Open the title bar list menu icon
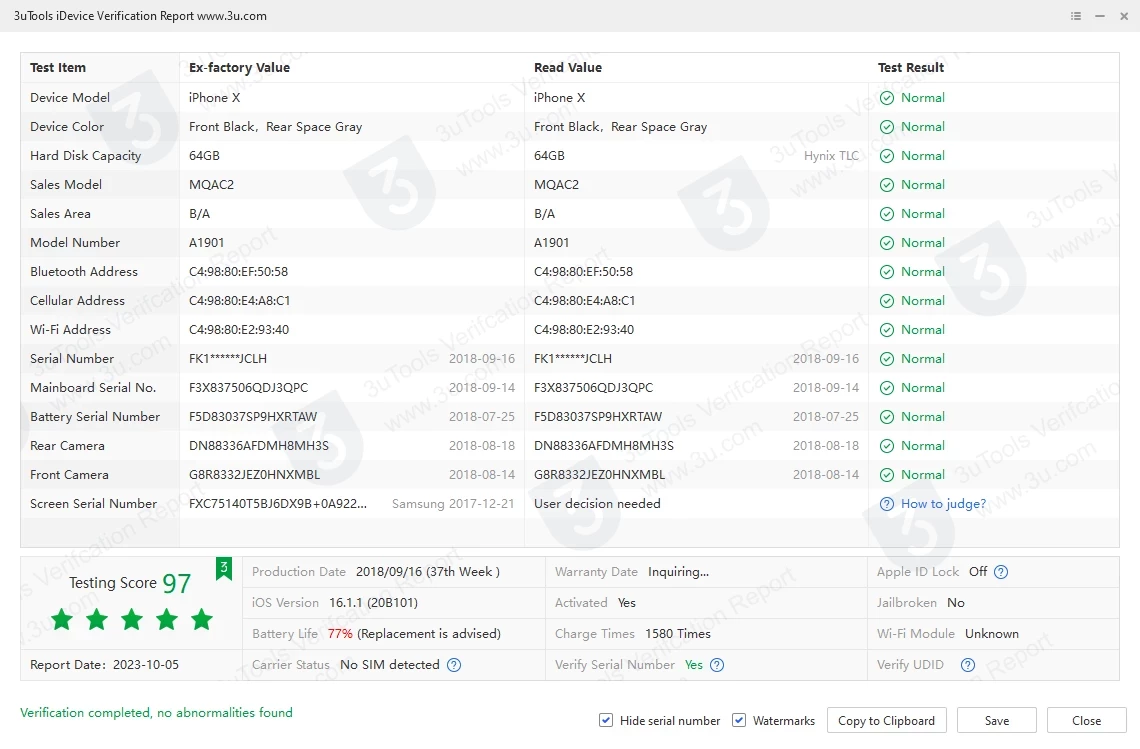The image size is (1140, 749). tap(1076, 16)
